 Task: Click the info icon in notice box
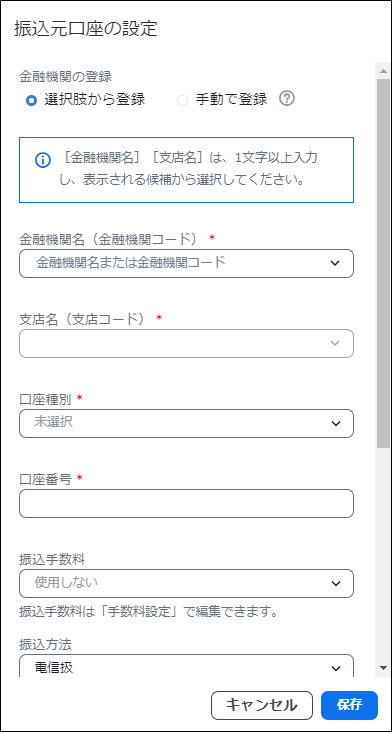[42, 160]
